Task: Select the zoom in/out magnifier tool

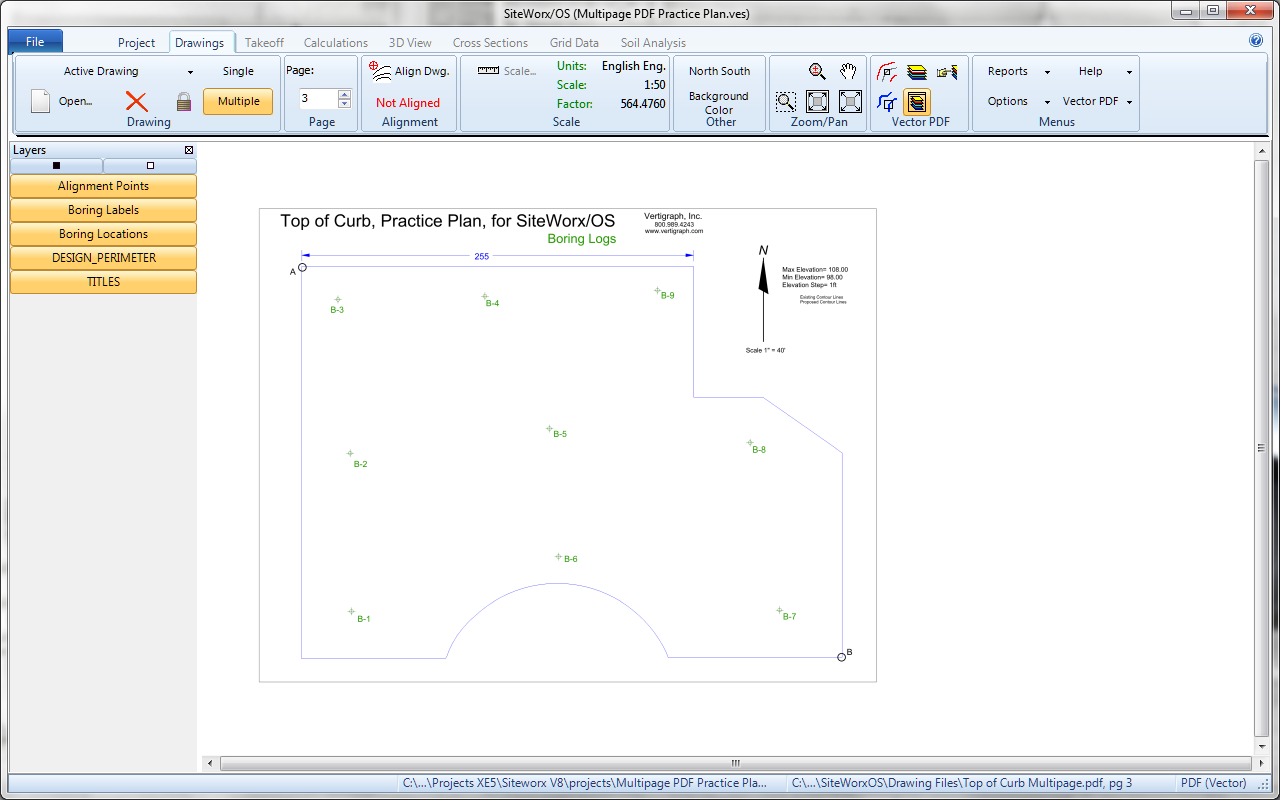Action: (817, 71)
